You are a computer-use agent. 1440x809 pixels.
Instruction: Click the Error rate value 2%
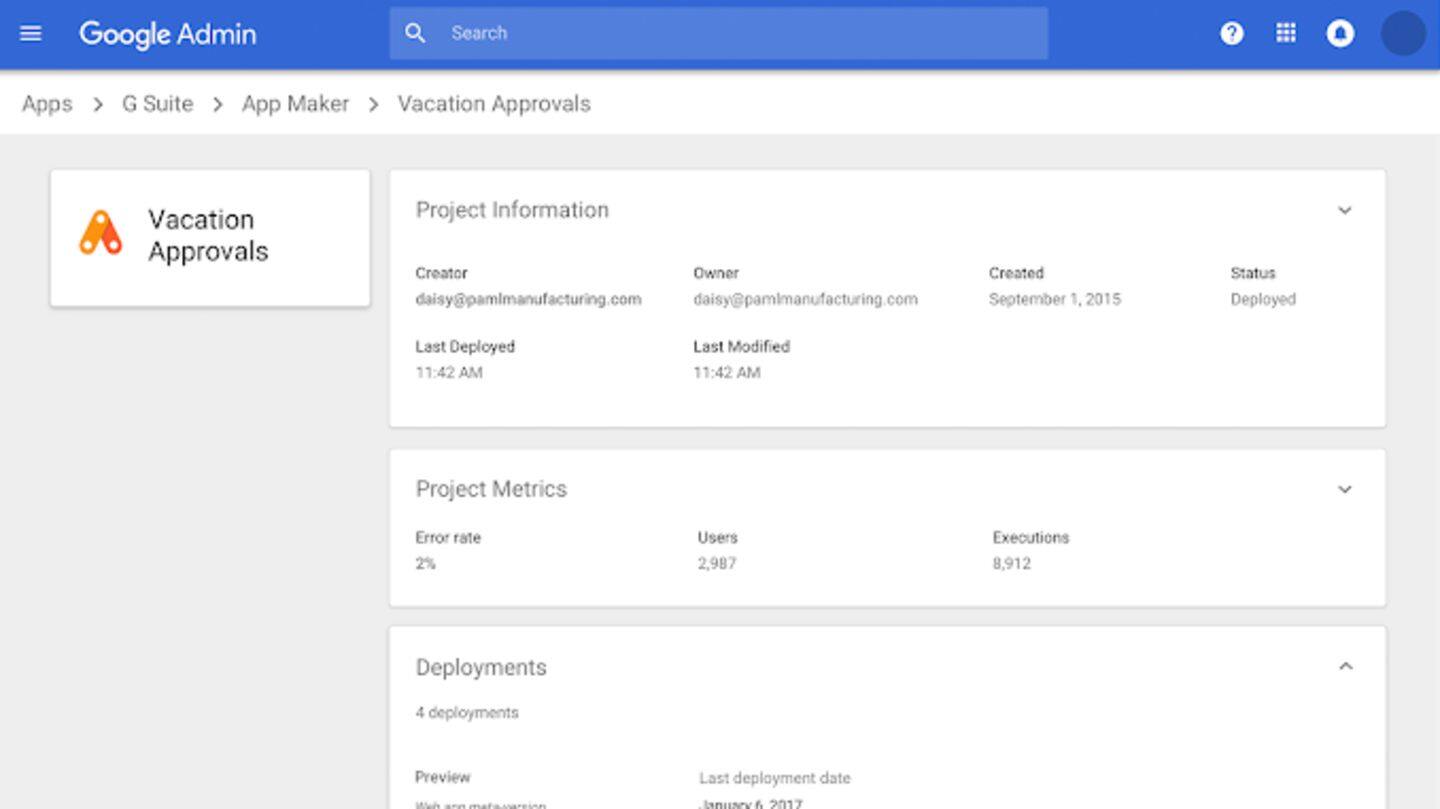point(425,563)
